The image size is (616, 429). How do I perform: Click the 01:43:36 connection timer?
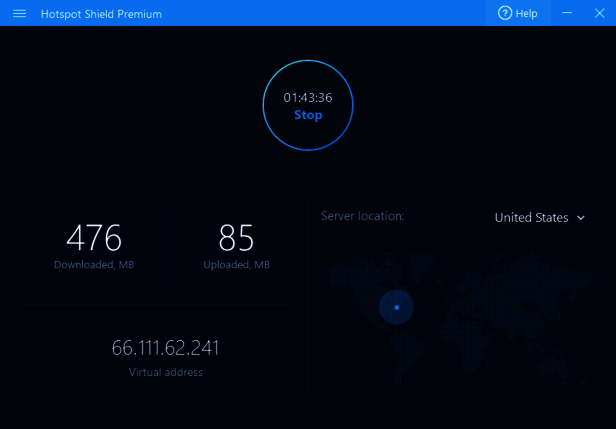click(308, 98)
